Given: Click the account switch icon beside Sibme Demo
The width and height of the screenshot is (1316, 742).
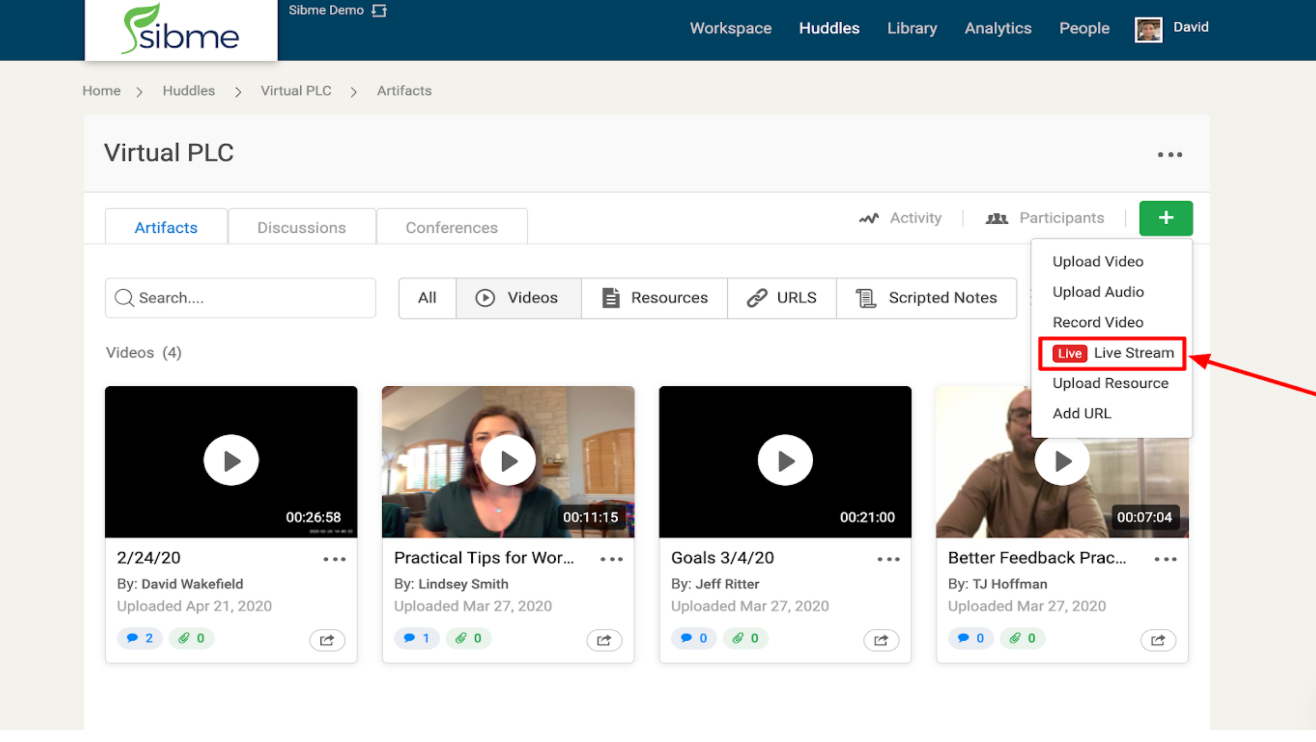Looking at the screenshot, I should click(379, 11).
